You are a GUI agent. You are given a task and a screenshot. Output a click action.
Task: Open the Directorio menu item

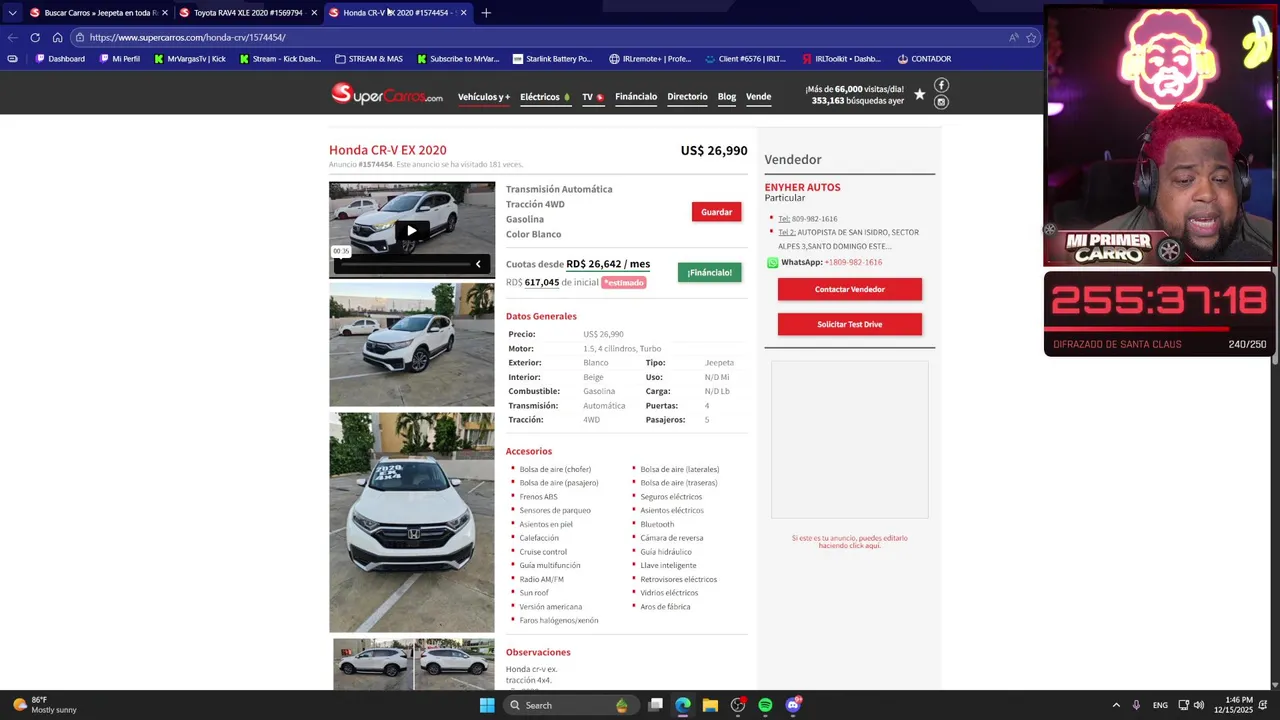[x=687, y=97]
